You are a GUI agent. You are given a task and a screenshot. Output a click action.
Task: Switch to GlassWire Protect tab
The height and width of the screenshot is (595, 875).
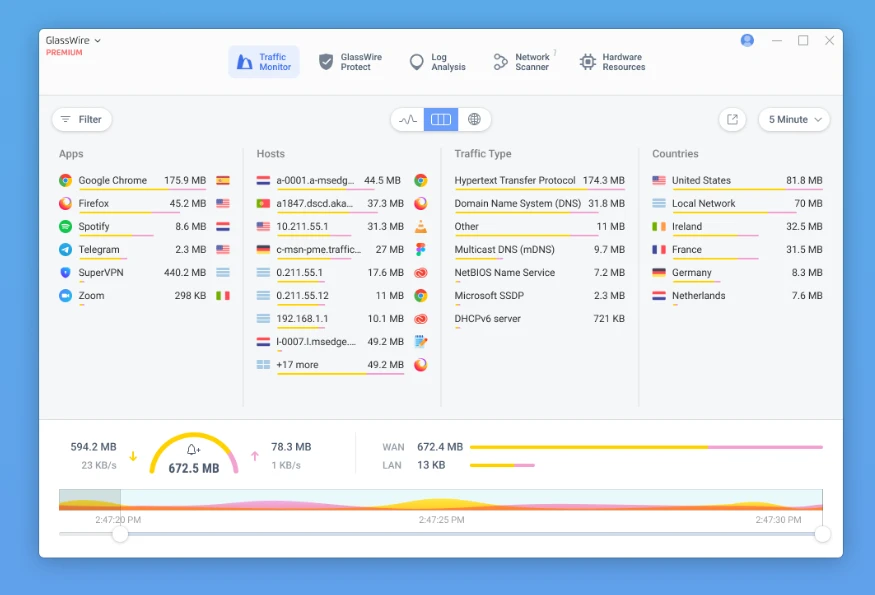pos(350,61)
